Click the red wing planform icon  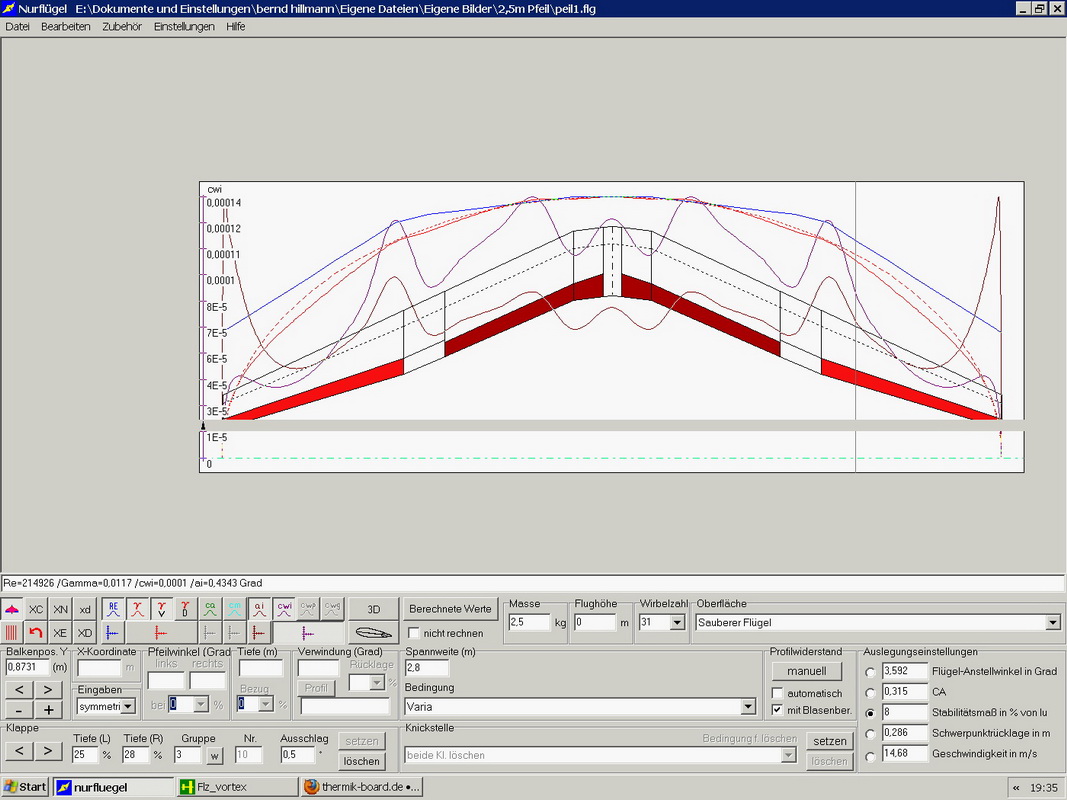coord(12,609)
